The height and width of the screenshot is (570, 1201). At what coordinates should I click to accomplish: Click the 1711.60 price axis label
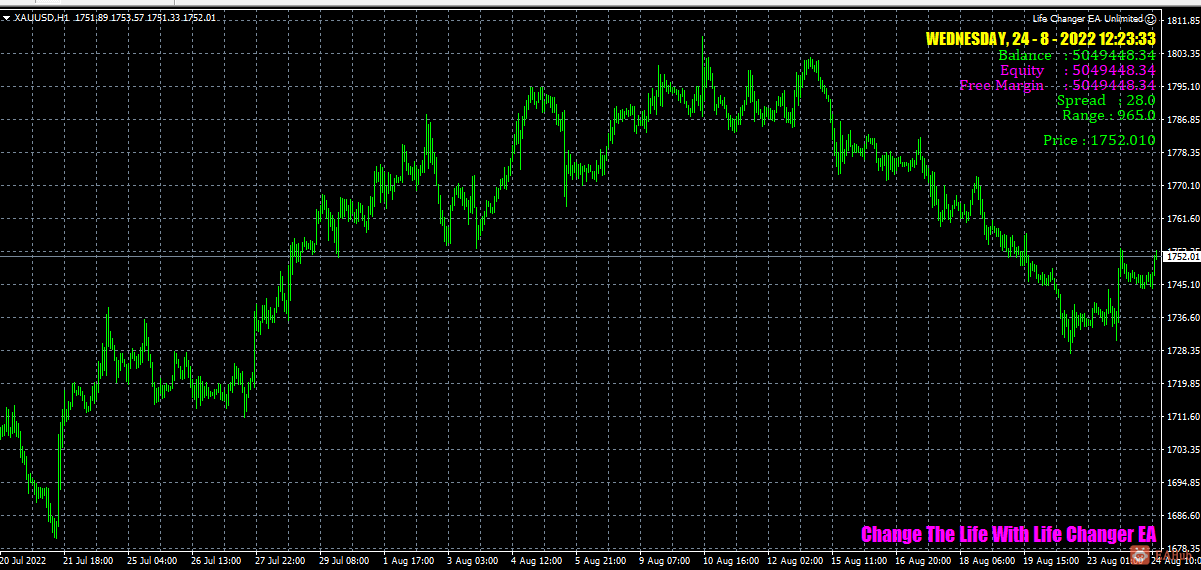(1182, 416)
